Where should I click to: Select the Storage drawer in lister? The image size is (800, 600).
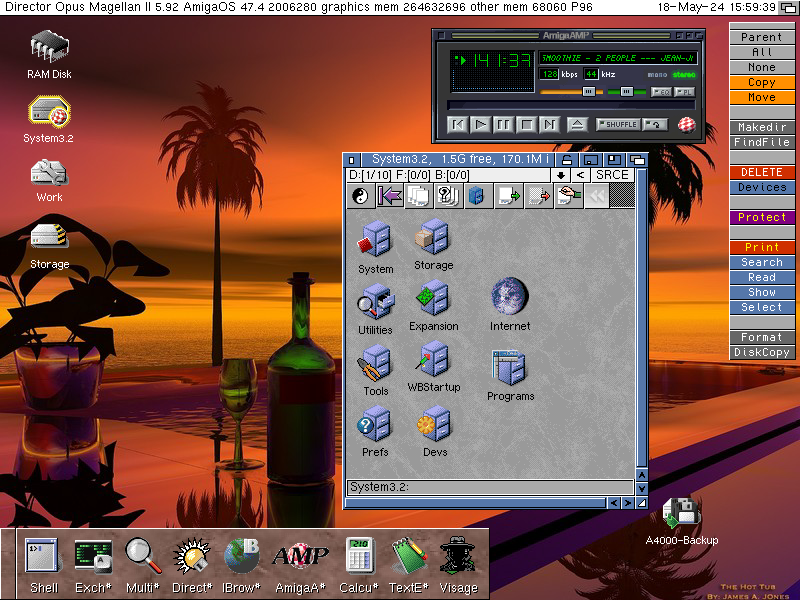434,236
